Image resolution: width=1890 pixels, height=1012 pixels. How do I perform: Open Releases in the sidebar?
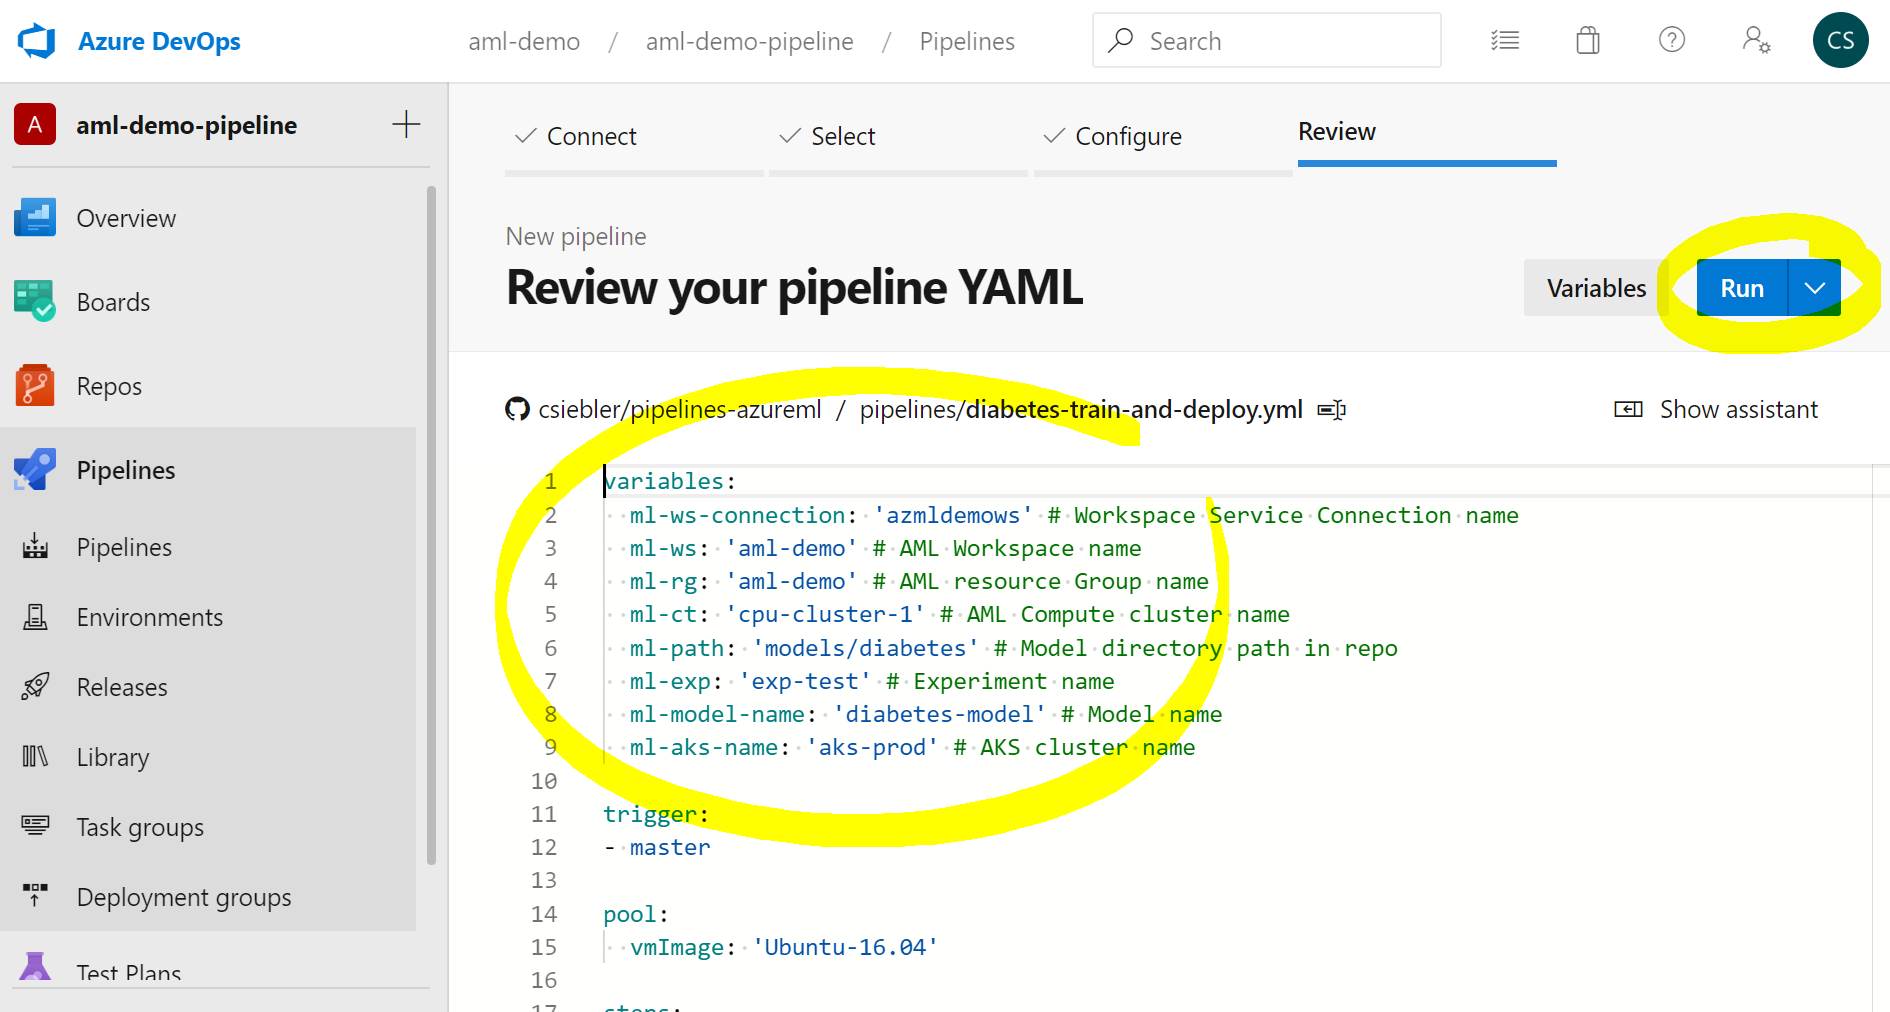[x=208, y=687]
